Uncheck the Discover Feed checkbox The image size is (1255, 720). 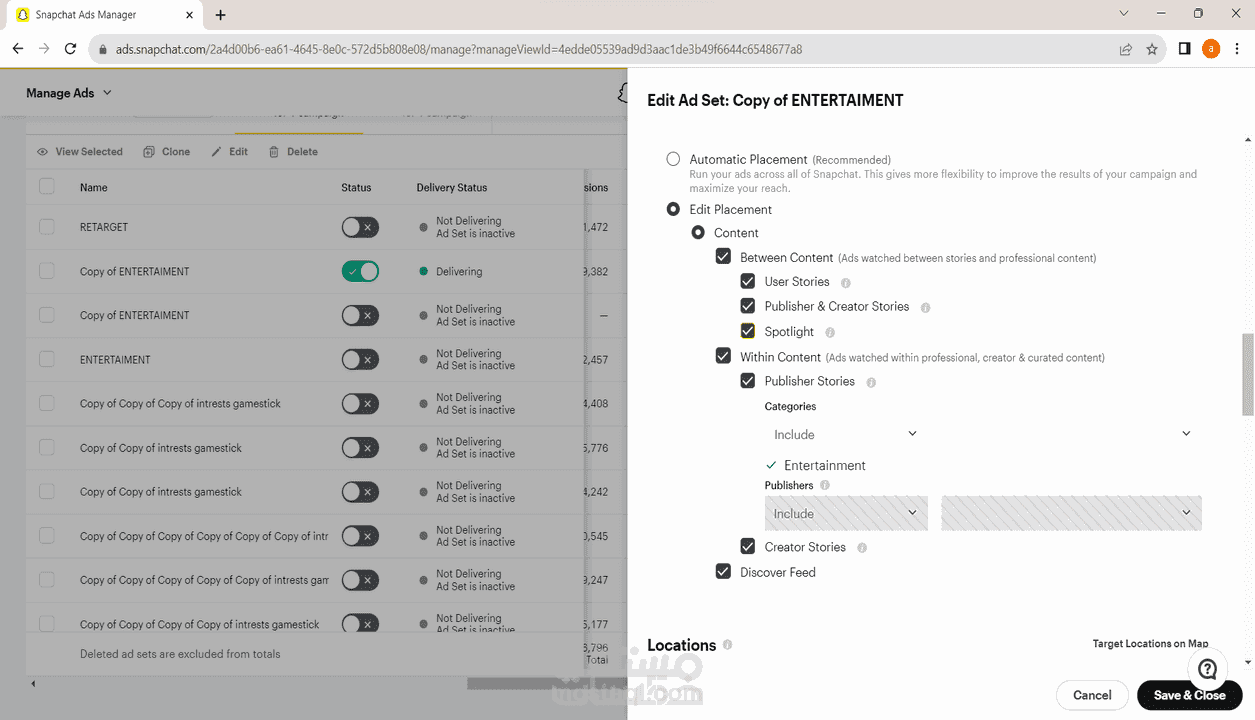(723, 572)
